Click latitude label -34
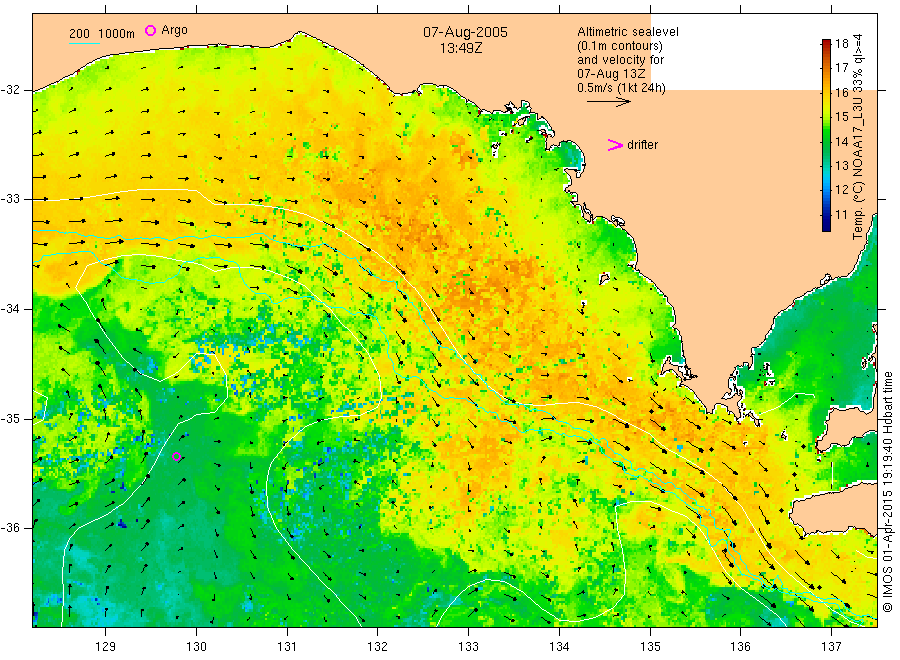Screen dimensions: 900x660 coord(10,309)
